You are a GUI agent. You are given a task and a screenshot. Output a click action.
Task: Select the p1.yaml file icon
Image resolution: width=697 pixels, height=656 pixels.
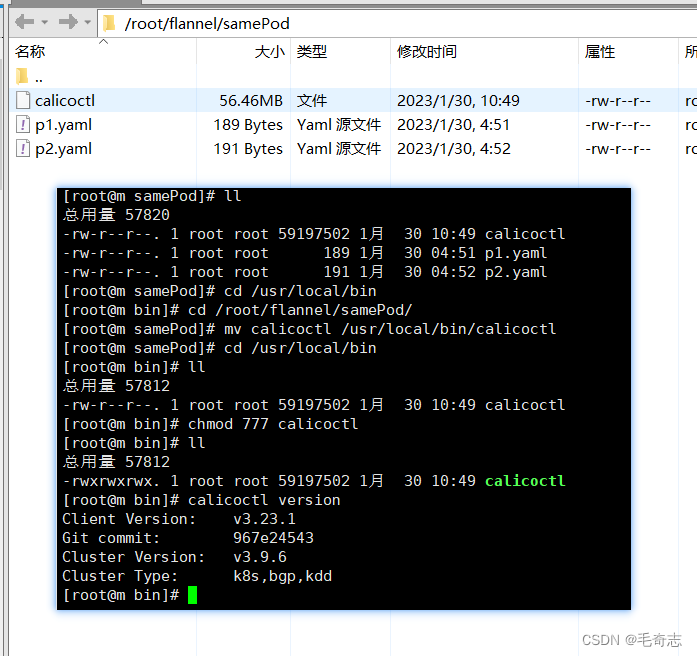click(x=23, y=124)
